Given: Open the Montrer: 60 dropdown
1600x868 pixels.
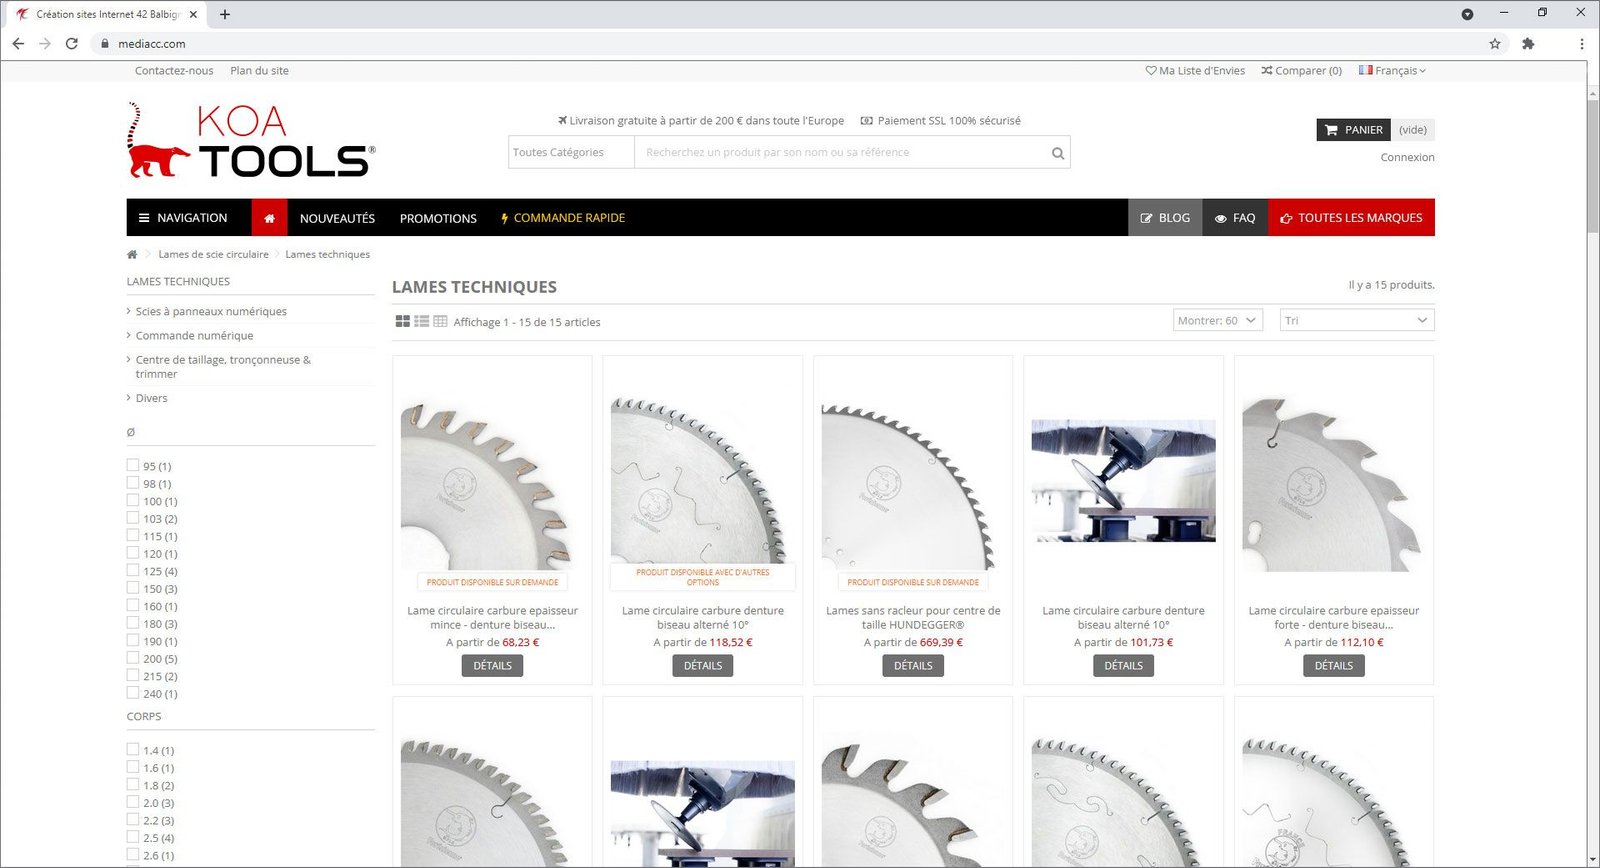Looking at the screenshot, I should tap(1218, 320).
